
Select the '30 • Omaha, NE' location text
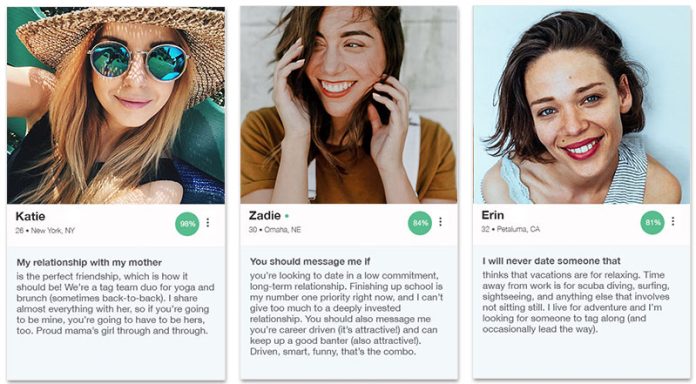[x=275, y=230]
